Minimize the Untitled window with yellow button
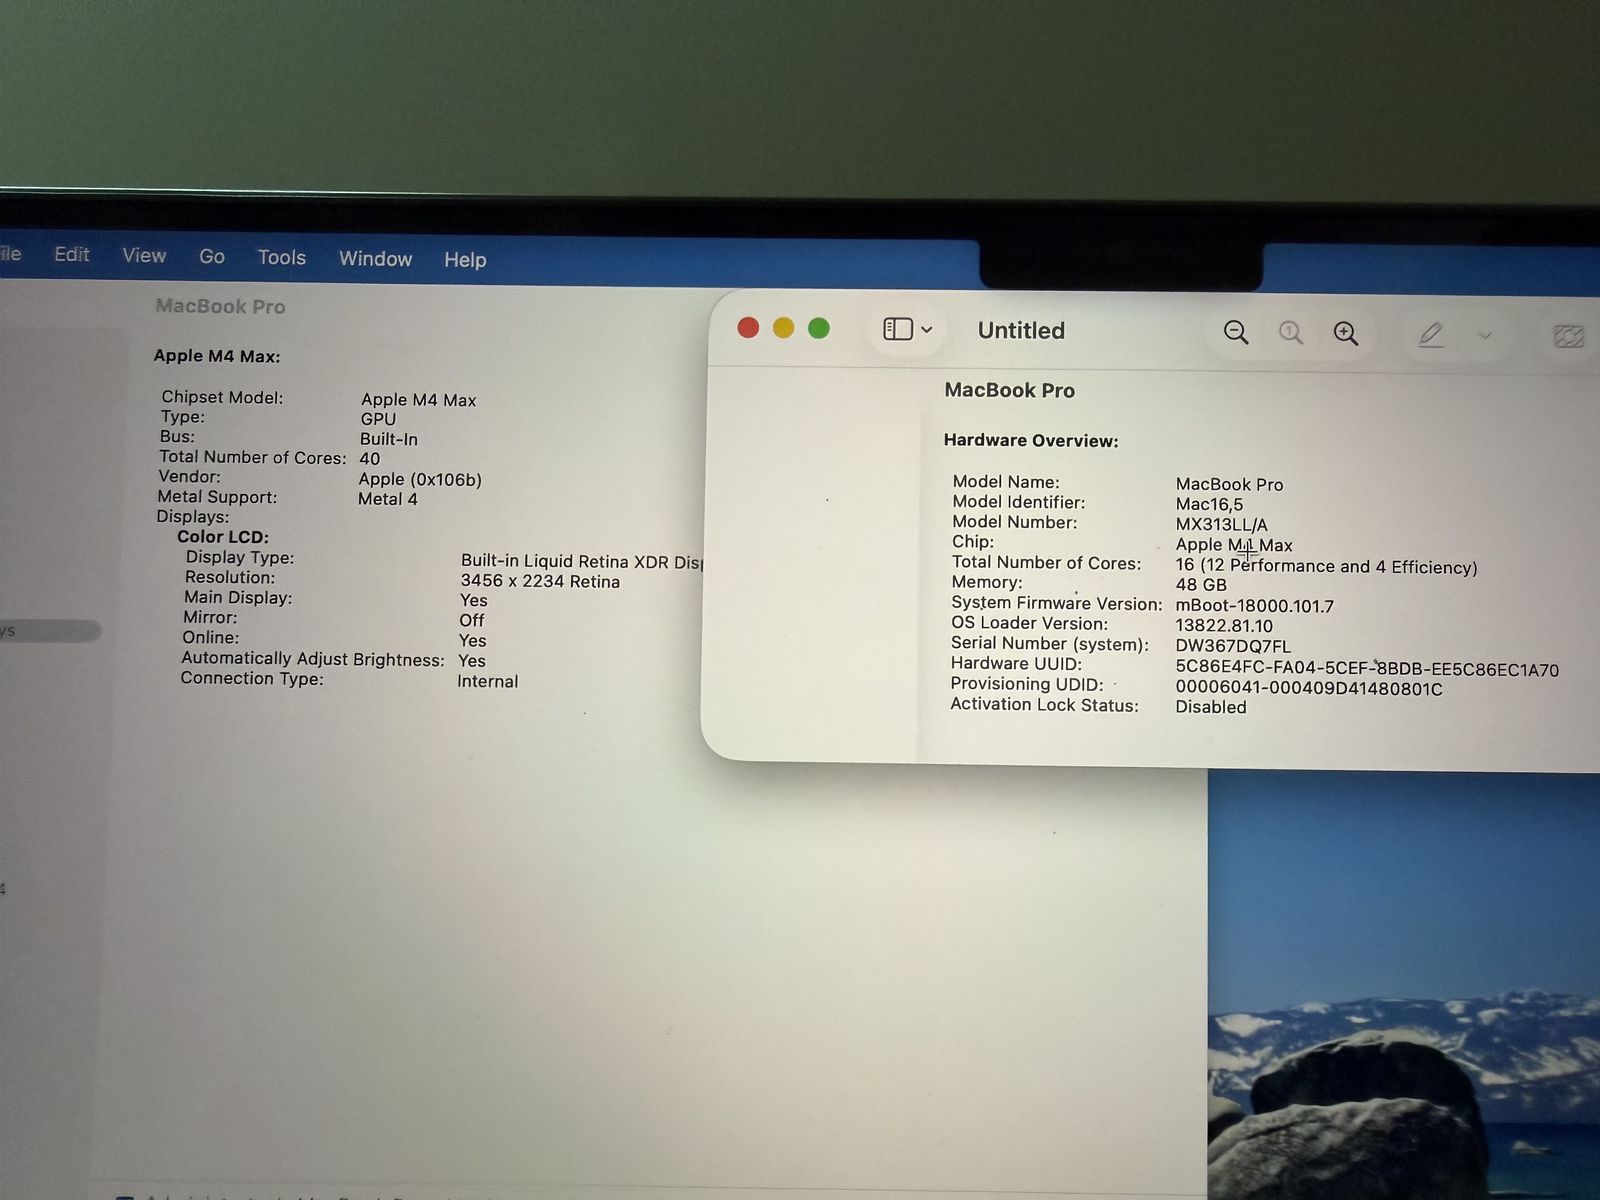1600x1200 pixels. (783, 328)
